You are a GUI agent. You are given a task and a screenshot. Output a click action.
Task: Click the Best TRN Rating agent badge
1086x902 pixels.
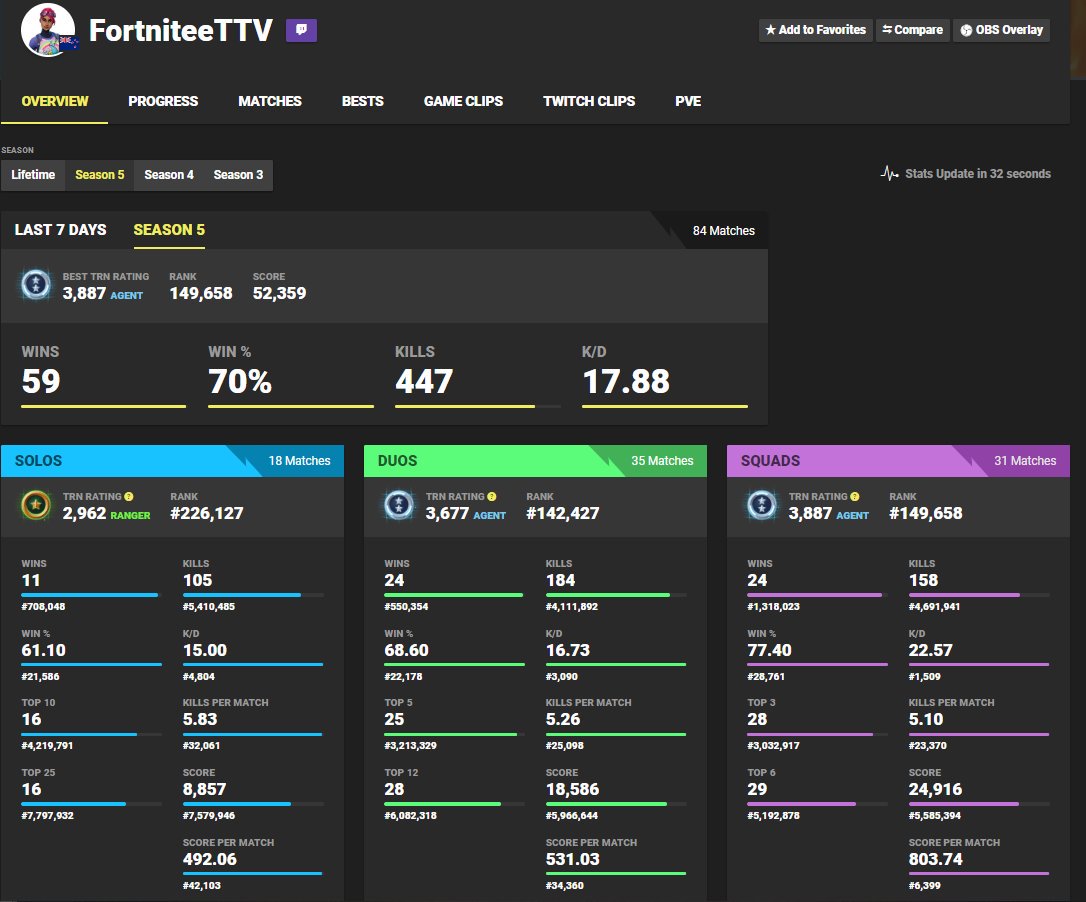pyautogui.click(x=36, y=285)
